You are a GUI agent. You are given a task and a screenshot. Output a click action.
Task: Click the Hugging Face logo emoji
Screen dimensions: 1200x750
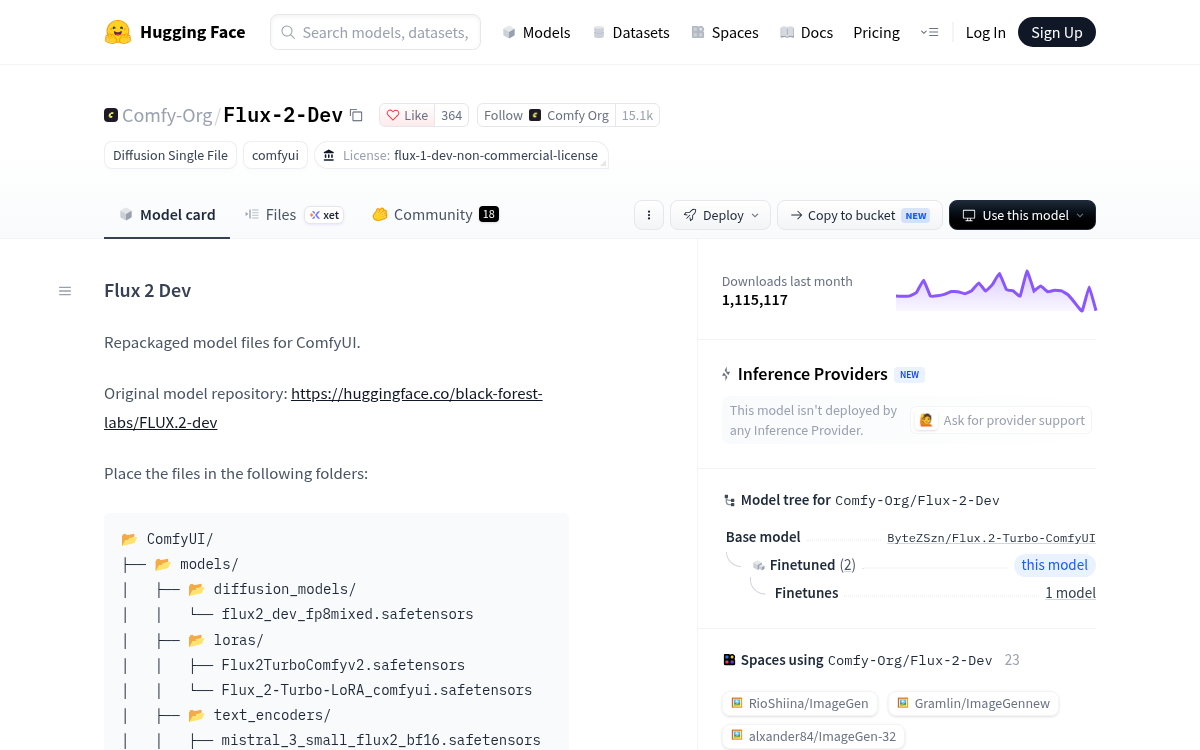pos(118,32)
